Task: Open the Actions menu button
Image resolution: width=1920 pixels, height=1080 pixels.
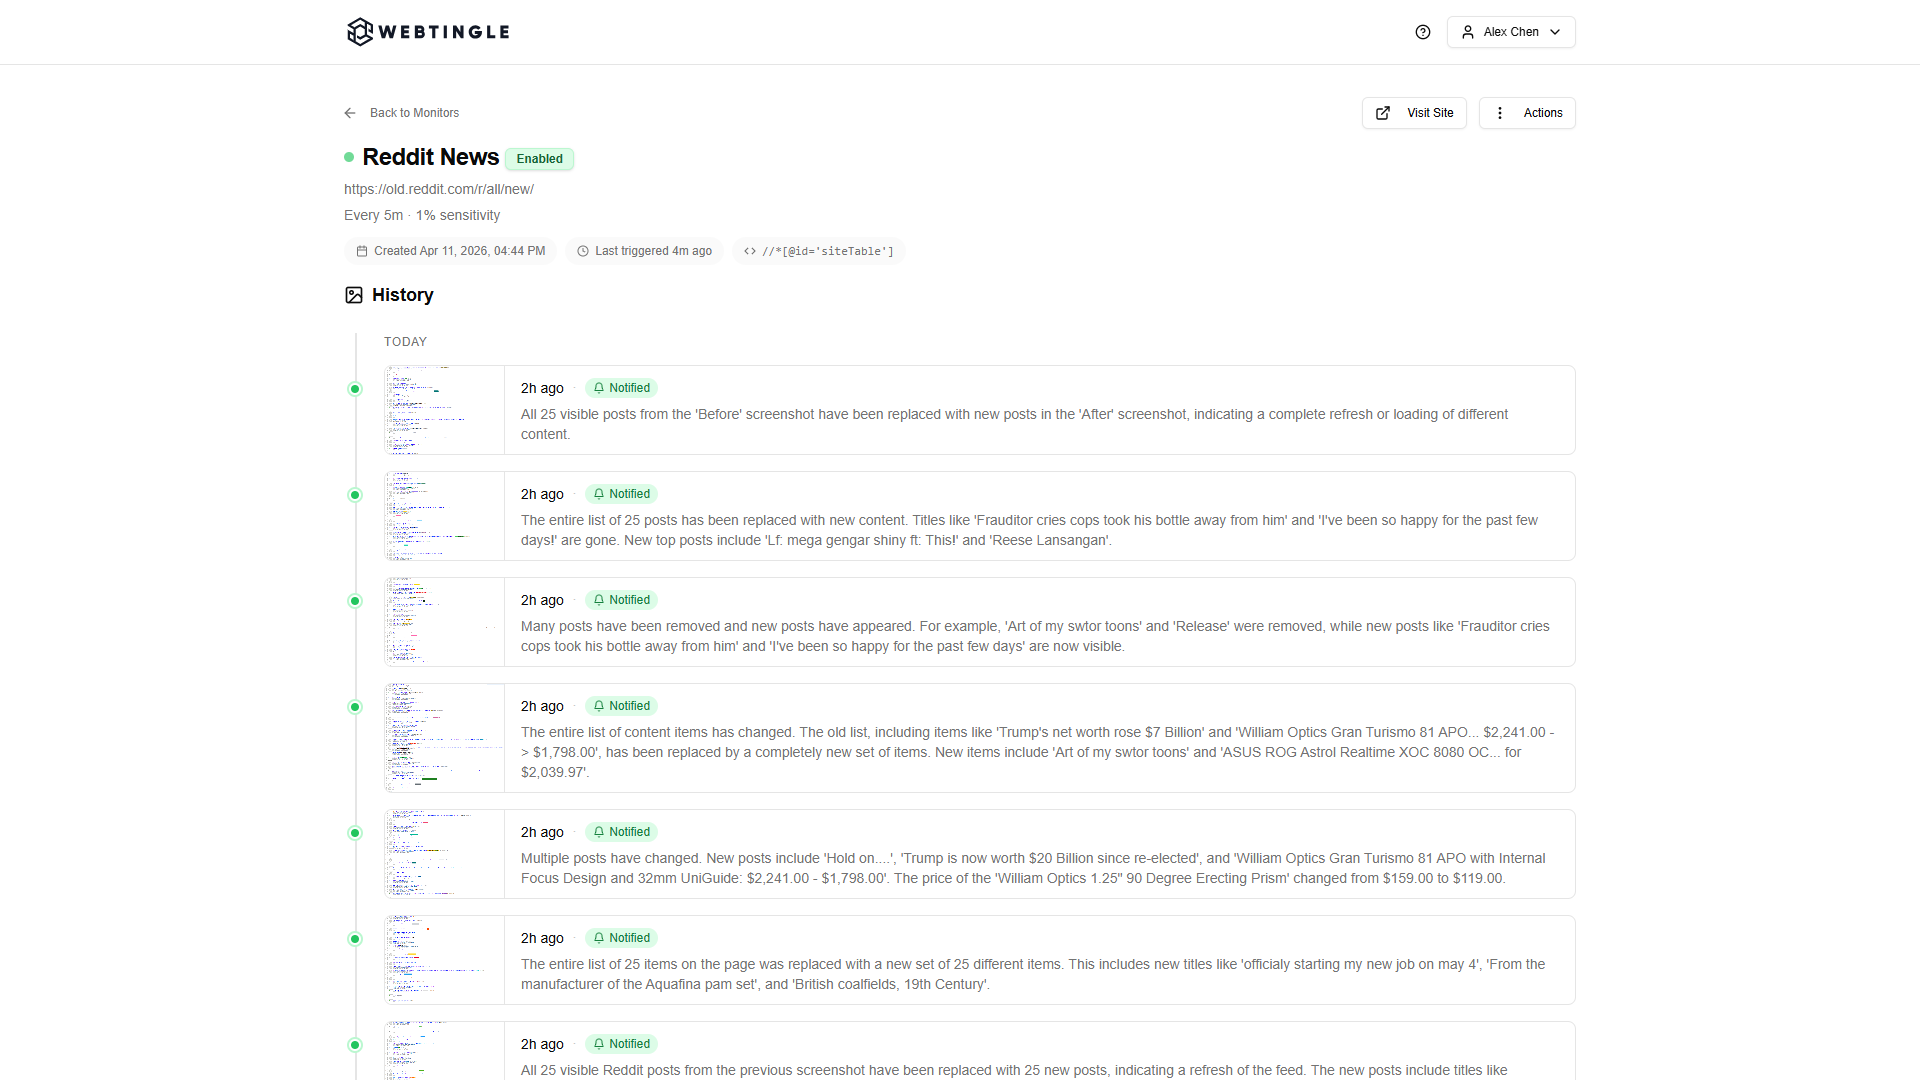Action: point(1527,113)
